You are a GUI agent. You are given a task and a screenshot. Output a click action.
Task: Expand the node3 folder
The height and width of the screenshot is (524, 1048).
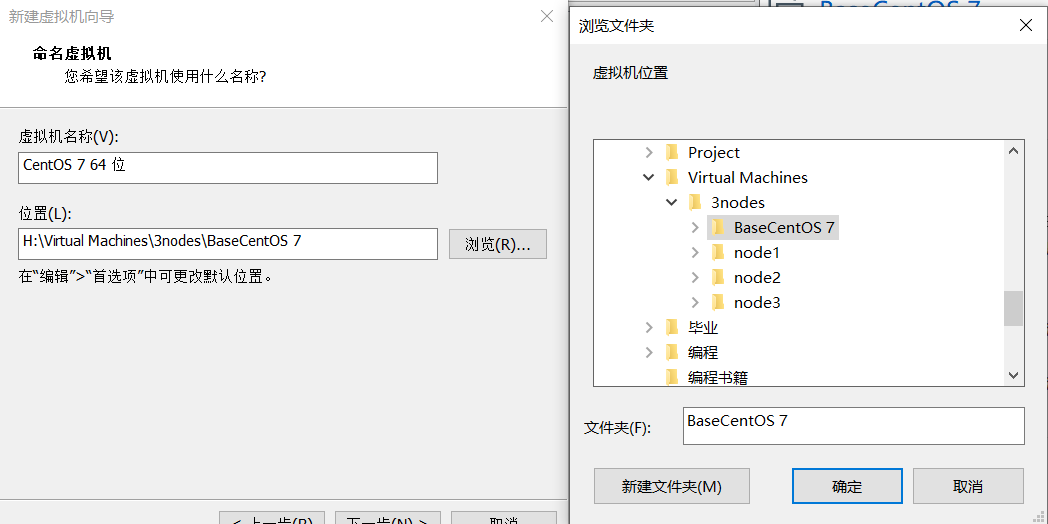click(695, 303)
